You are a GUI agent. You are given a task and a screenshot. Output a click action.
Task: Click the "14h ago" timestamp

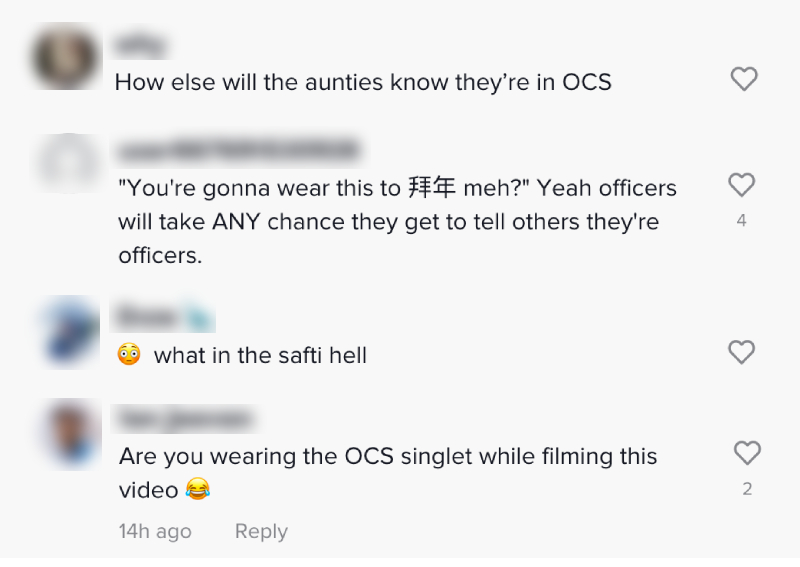click(155, 532)
